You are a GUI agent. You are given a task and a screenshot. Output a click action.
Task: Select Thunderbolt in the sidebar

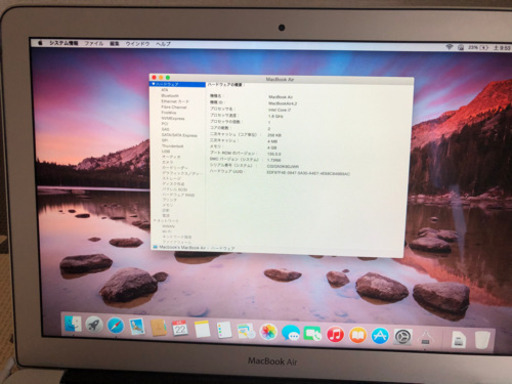tap(172, 146)
